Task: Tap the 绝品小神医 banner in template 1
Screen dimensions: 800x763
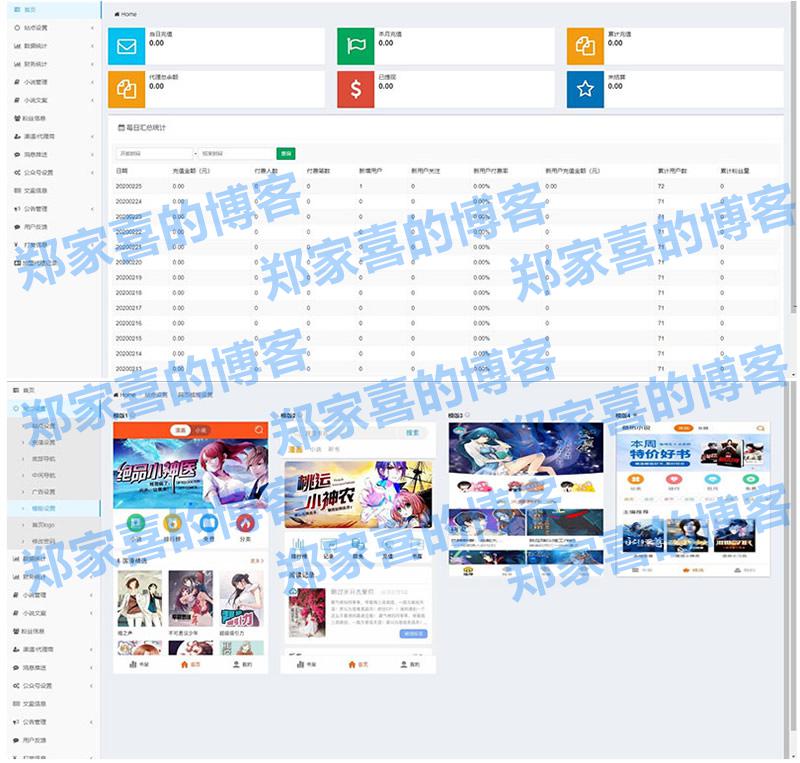Action: click(x=190, y=474)
